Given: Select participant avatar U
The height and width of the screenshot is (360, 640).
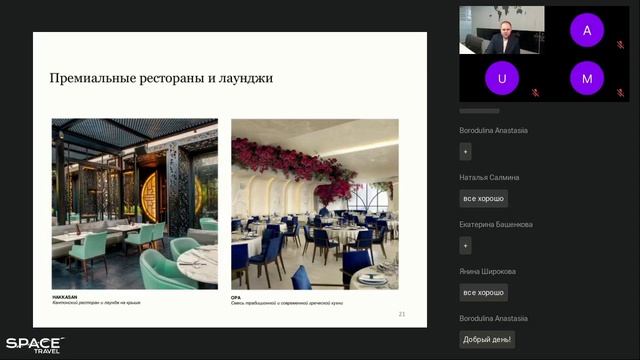Looking at the screenshot, I should coord(502,78).
